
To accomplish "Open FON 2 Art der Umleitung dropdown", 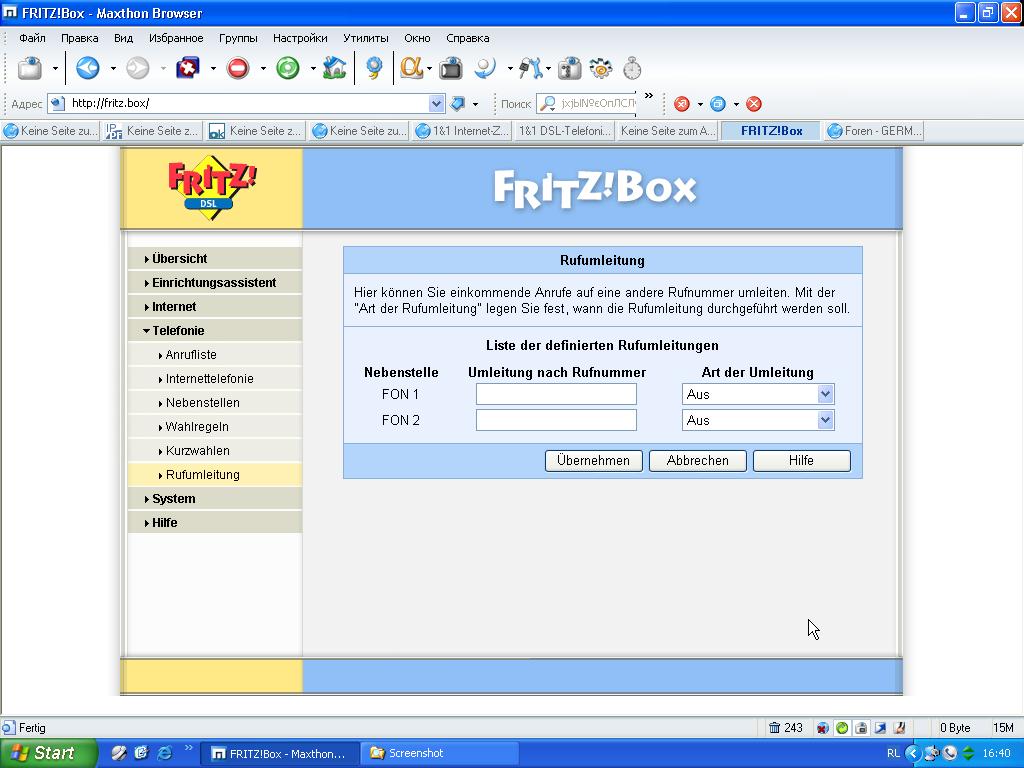I will coord(825,420).
